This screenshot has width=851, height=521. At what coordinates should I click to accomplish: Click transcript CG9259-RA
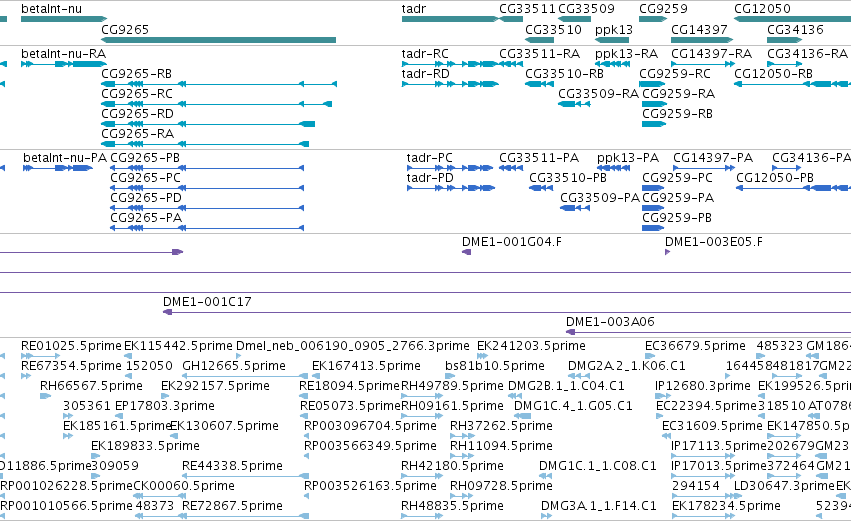point(655,104)
